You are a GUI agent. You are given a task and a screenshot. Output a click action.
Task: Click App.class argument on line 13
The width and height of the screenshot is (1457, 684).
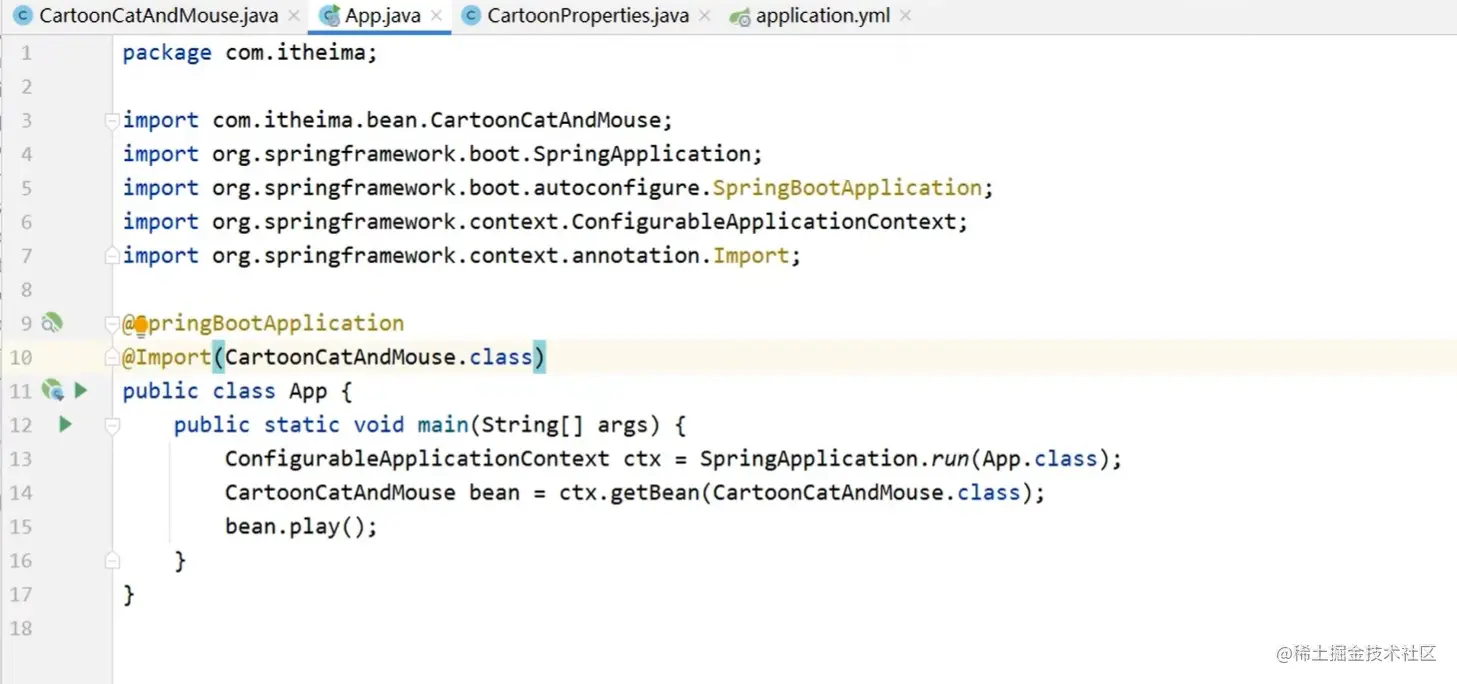[x=1040, y=459]
